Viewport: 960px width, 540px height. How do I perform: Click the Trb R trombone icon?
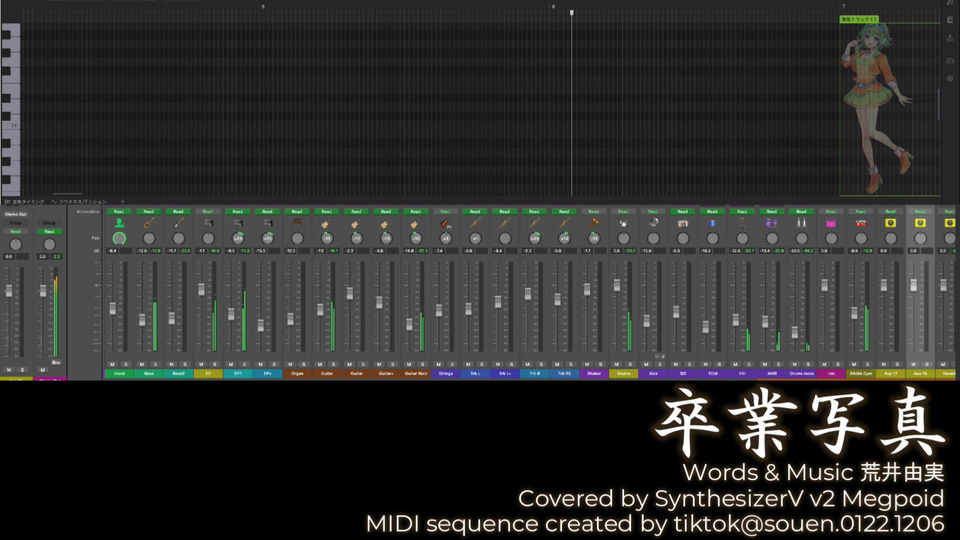(534, 223)
